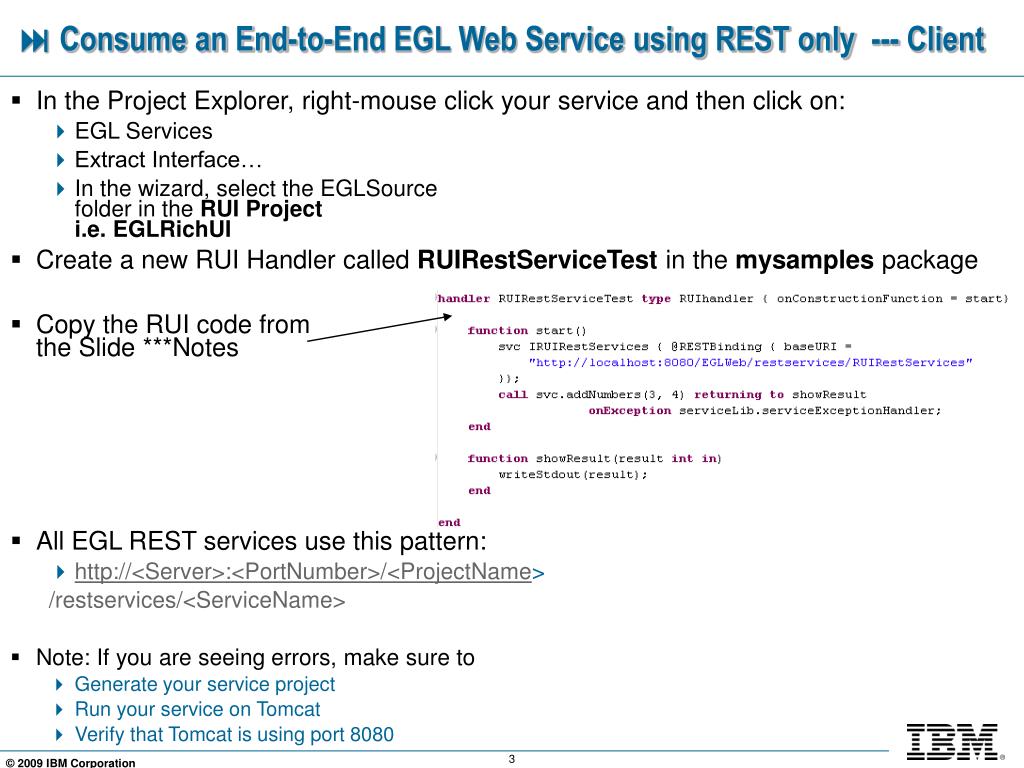Screen dimensions: 1024x768
Task: Click 'All EGL REST services use this pattern:'
Action: 261,541
